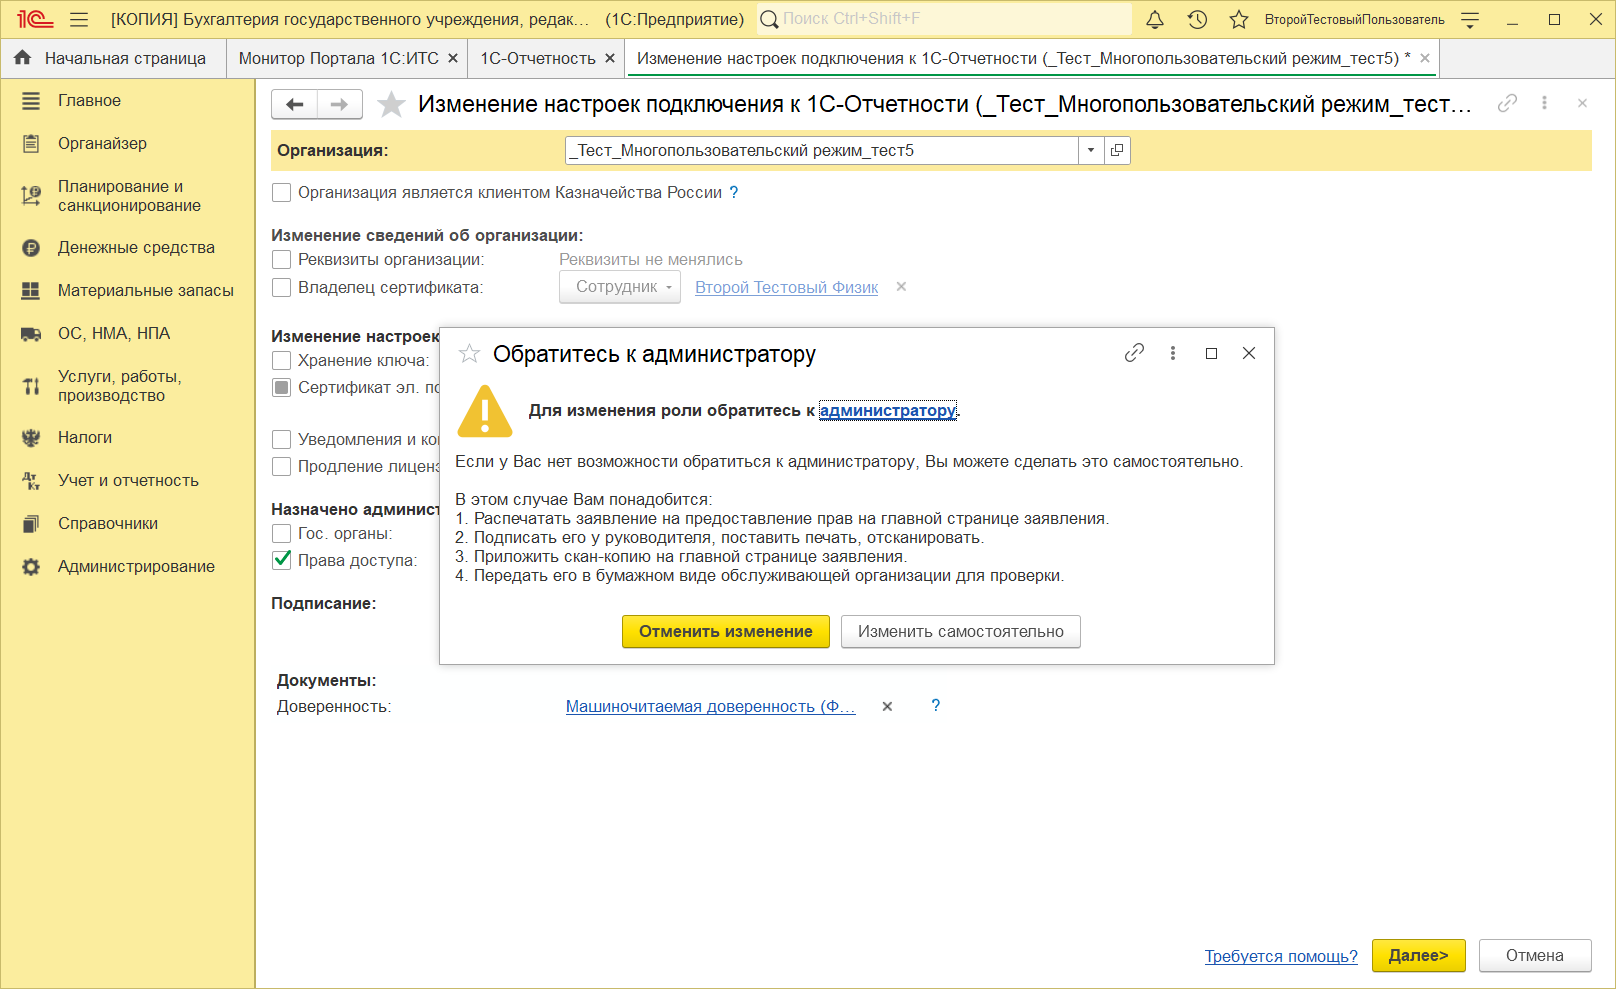This screenshot has width=1616, height=989.
Task: Open Второй Тестовый Физик link
Action: (x=787, y=287)
